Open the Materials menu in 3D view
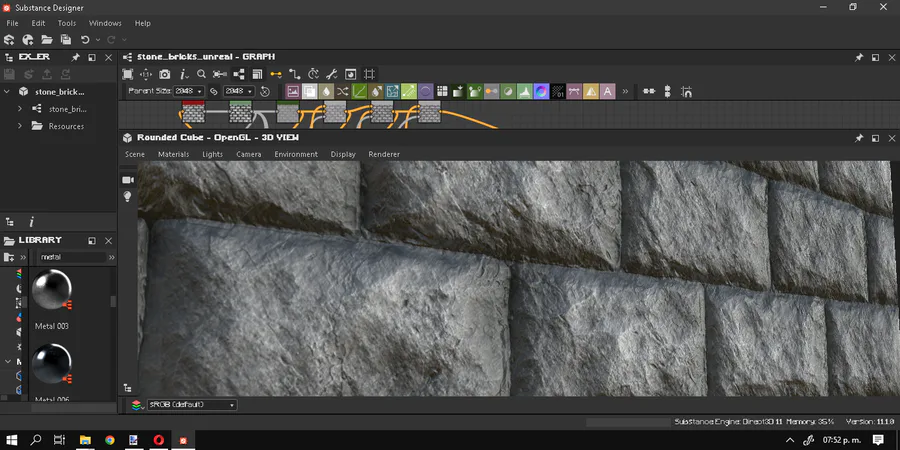This screenshot has height=450, width=900. pos(173,155)
